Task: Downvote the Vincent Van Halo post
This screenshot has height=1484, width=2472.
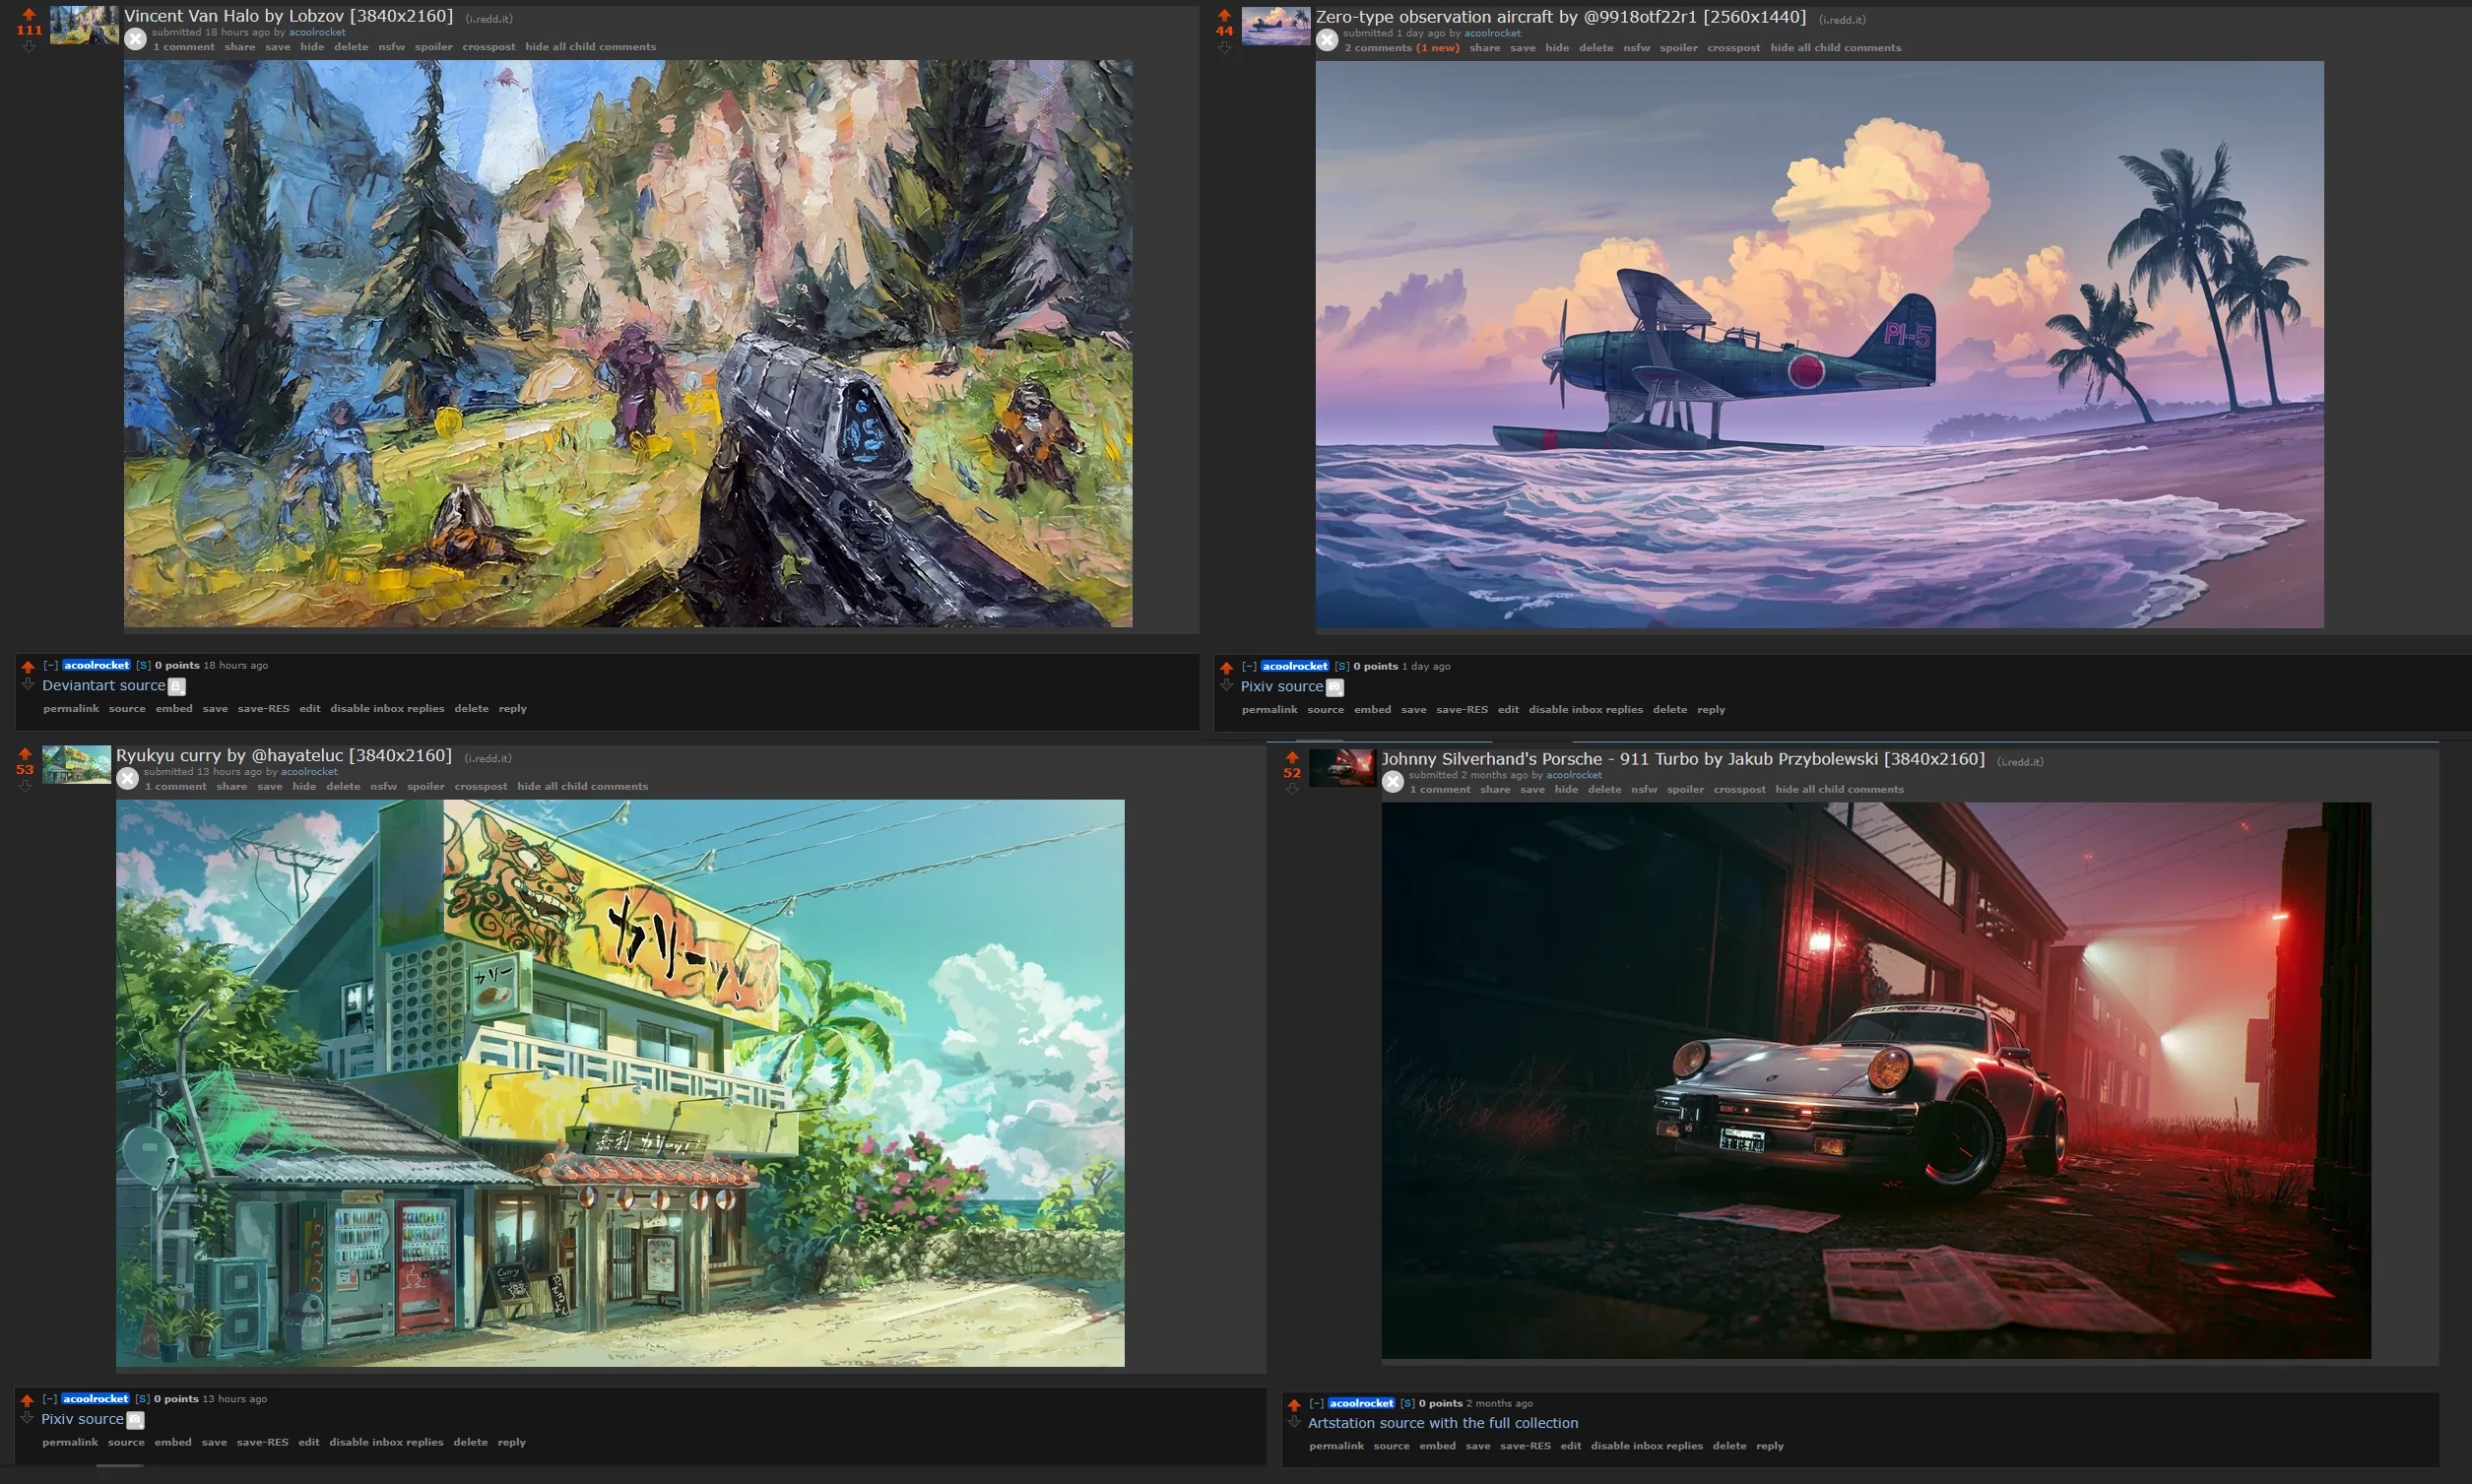Action: 29,46
